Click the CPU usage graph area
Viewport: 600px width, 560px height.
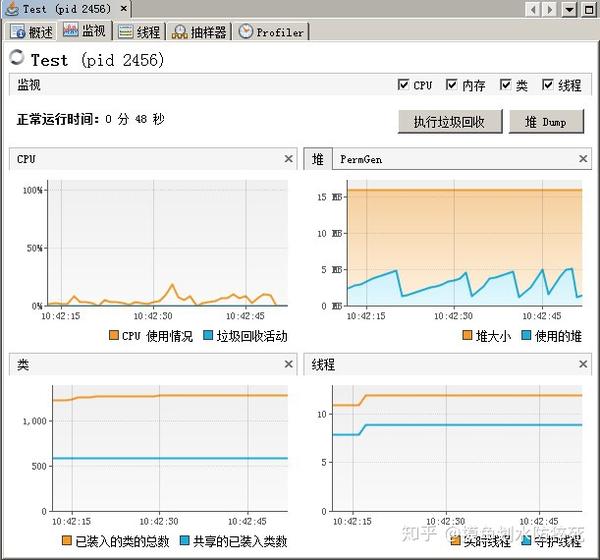167,243
